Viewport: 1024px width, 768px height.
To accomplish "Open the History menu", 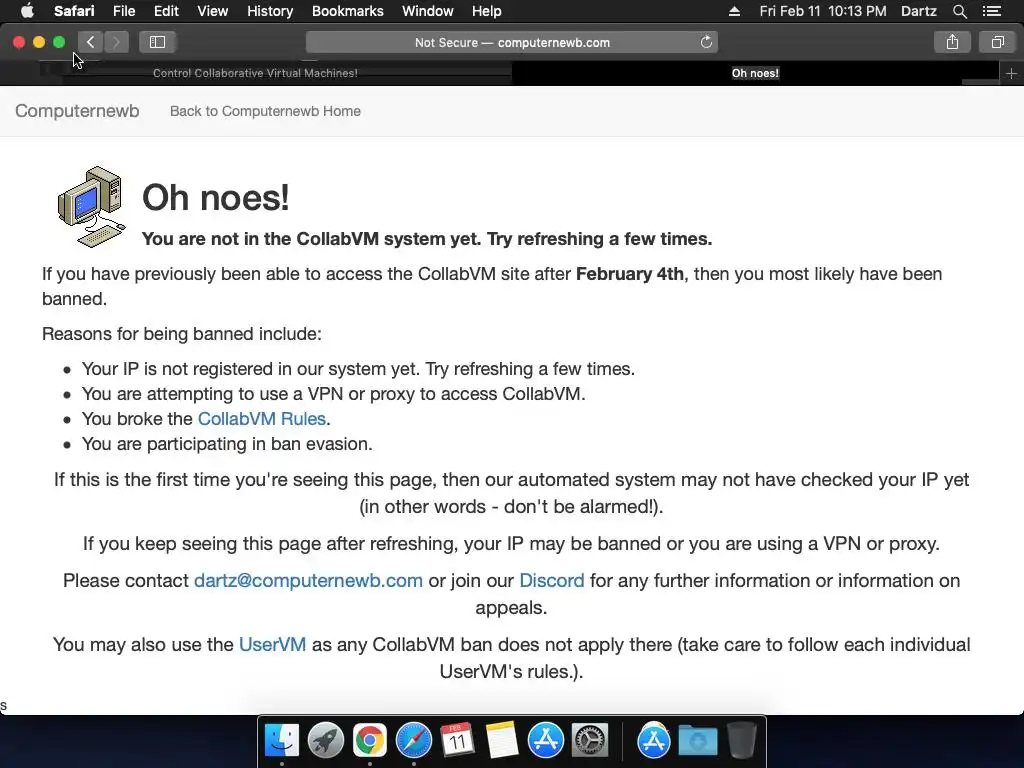I will coord(270,11).
